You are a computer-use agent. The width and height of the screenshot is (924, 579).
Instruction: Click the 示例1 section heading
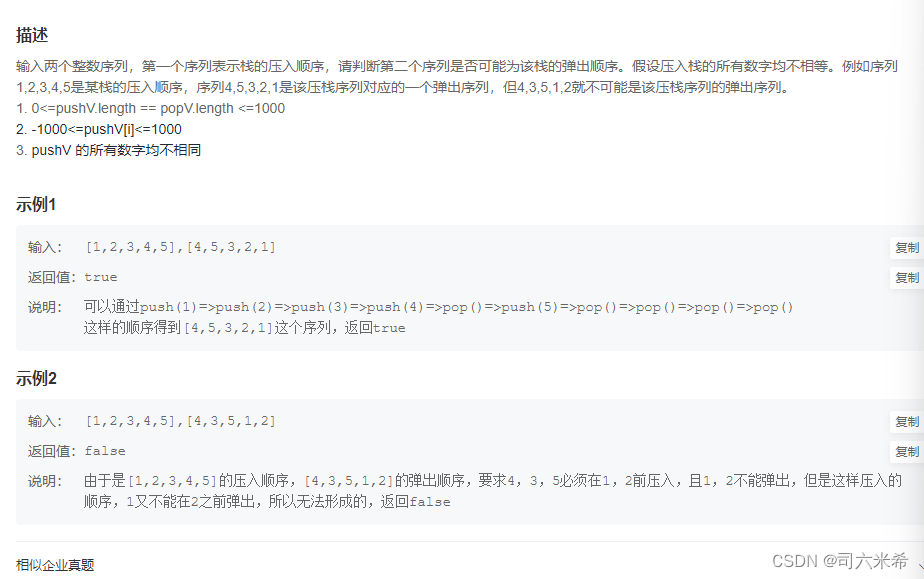[x=37, y=202]
